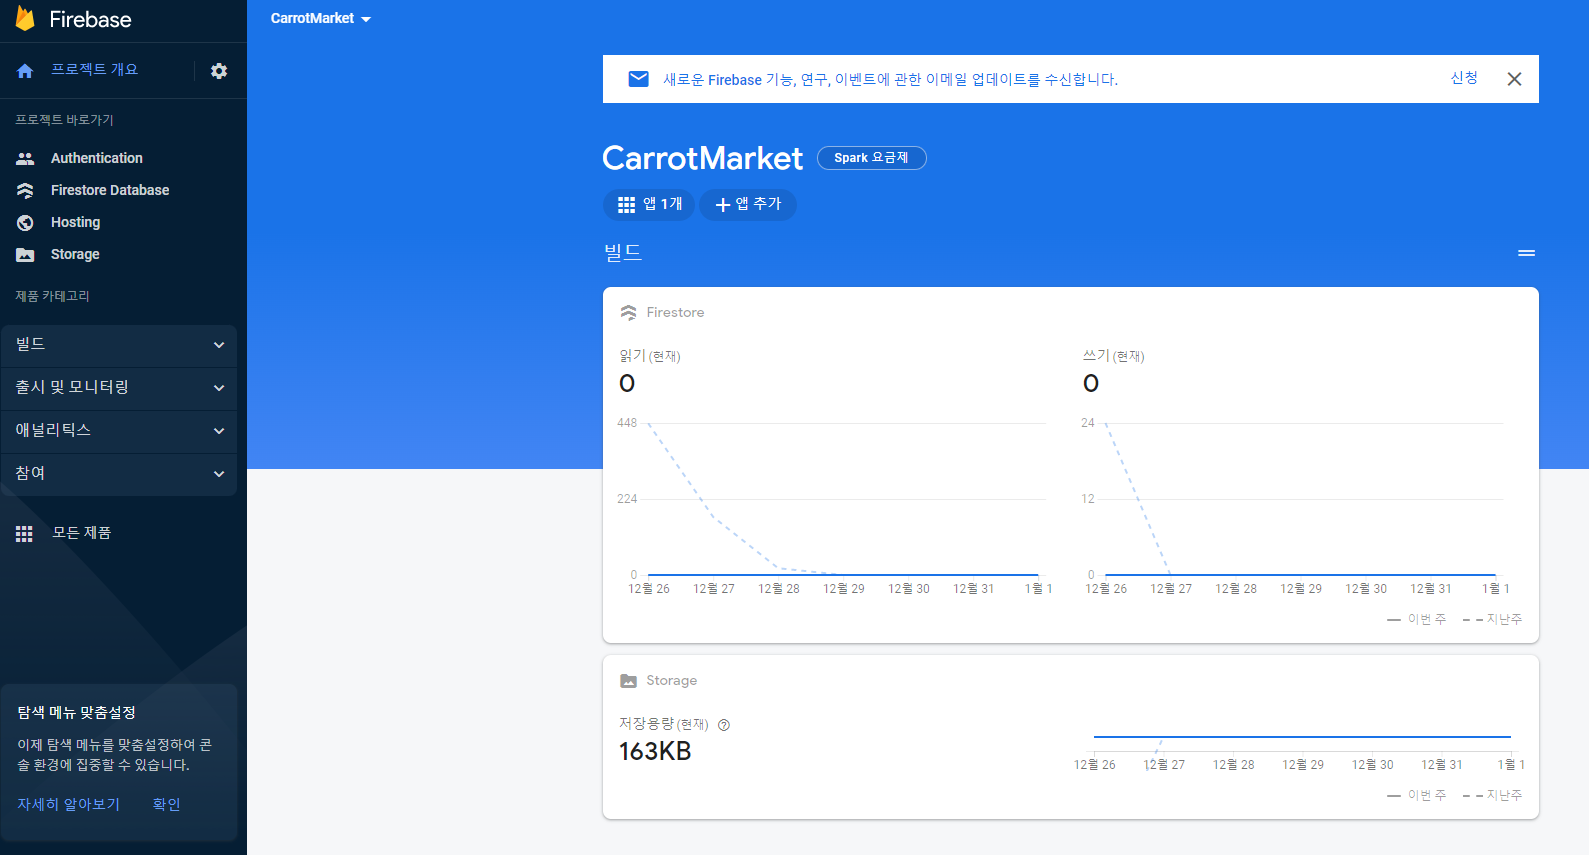Open 모든 제품 all products page

click(x=81, y=533)
